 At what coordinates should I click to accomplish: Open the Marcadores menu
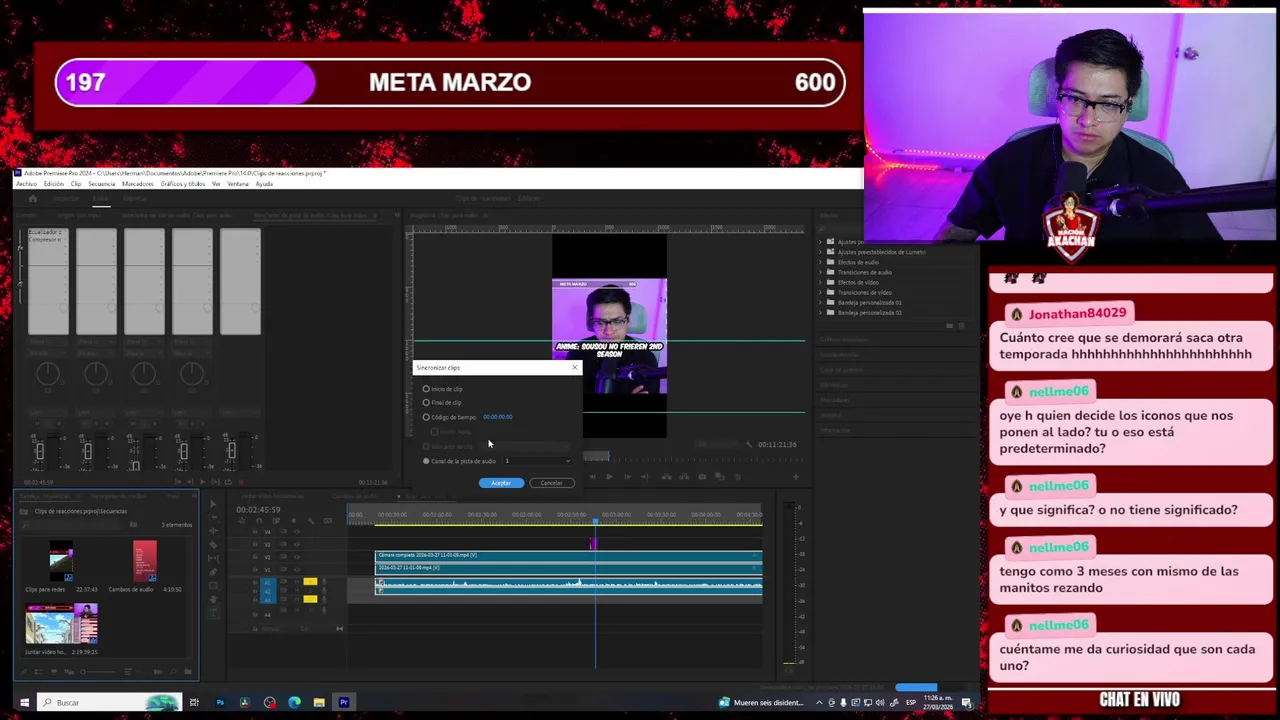[x=138, y=184]
